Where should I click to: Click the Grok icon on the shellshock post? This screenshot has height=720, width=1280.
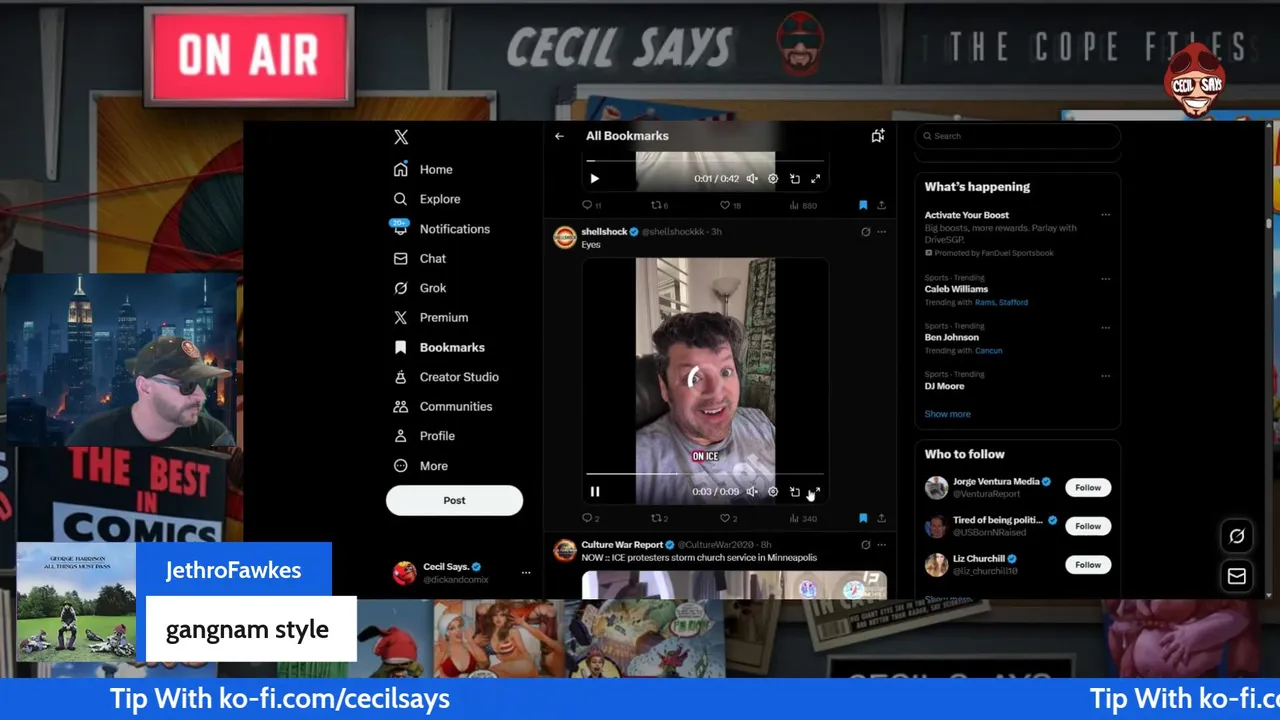[x=865, y=231]
